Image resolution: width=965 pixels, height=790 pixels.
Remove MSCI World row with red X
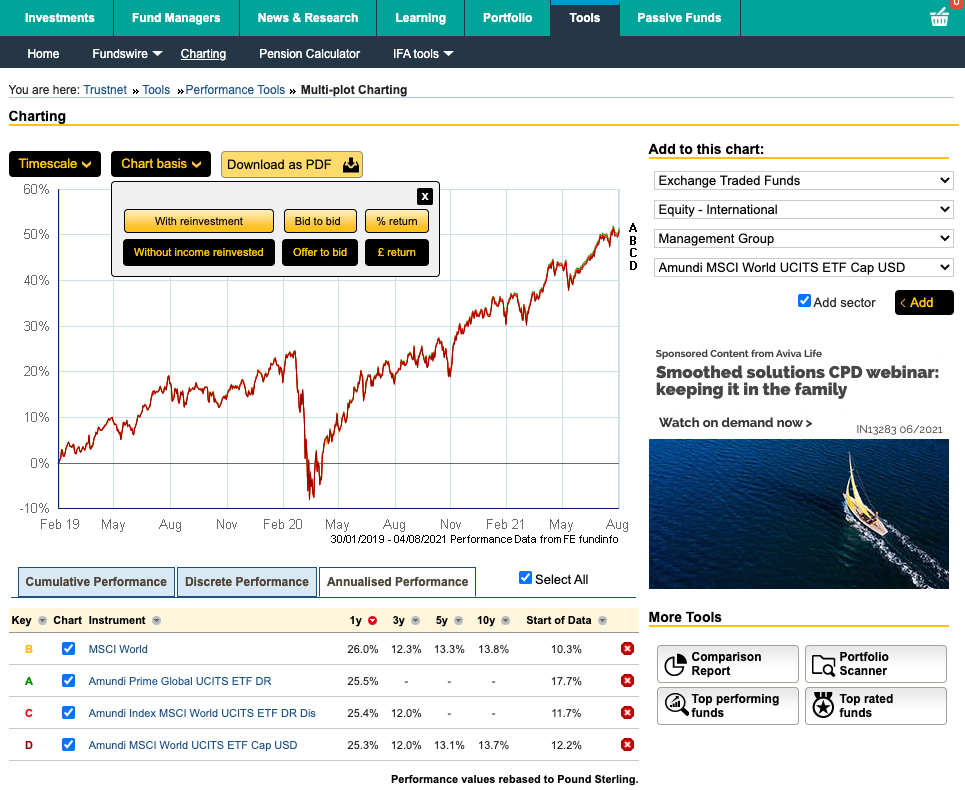[x=627, y=649]
